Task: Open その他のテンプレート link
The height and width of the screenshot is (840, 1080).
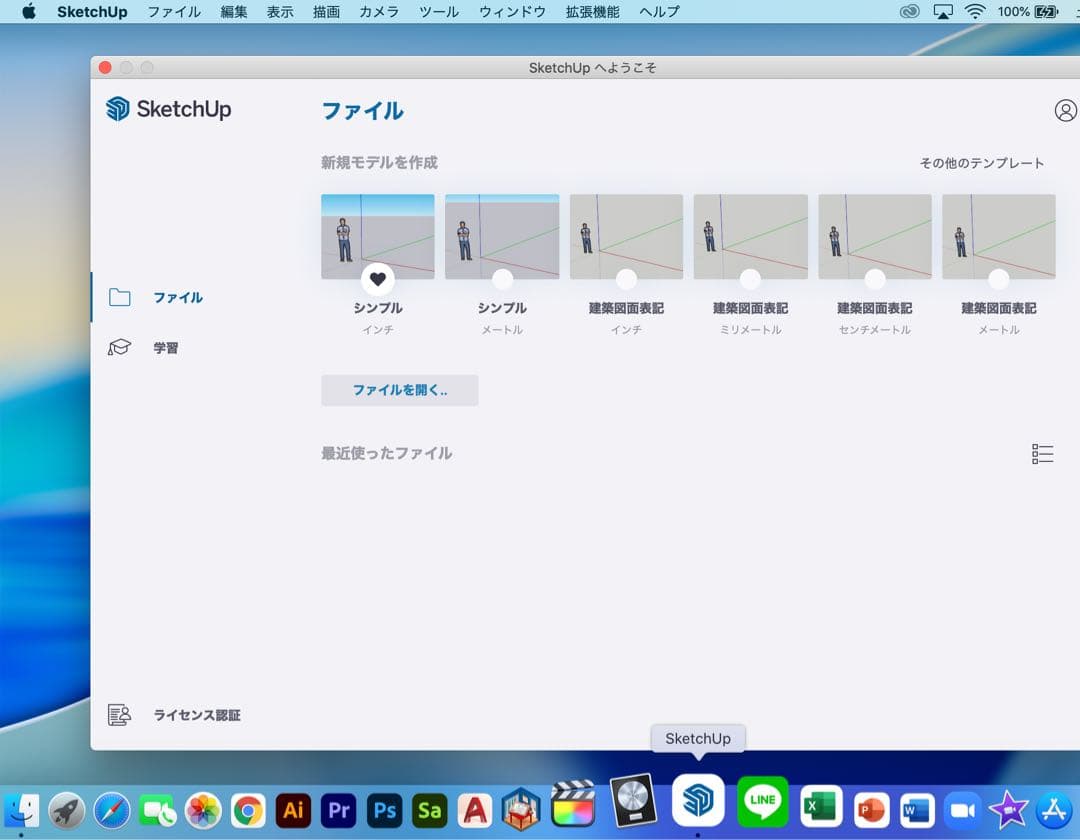Action: pyautogui.click(x=981, y=162)
